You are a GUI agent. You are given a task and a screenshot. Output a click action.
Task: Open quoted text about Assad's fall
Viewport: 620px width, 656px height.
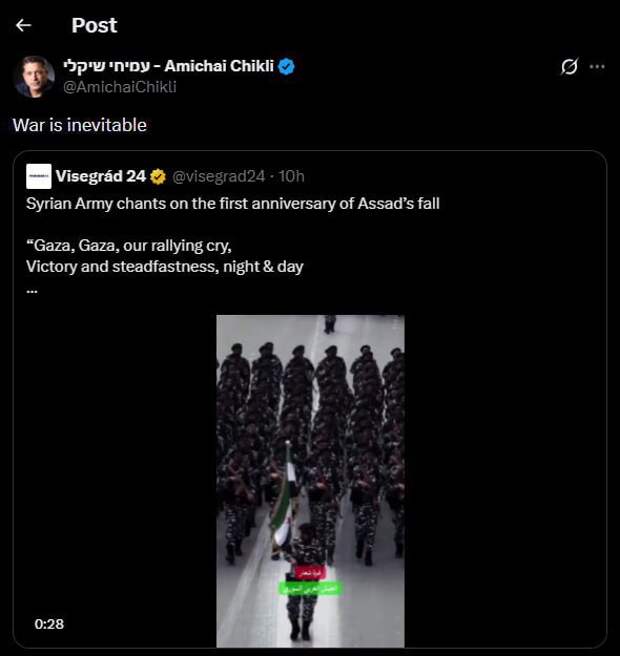pyautogui.click(x=232, y=204)
